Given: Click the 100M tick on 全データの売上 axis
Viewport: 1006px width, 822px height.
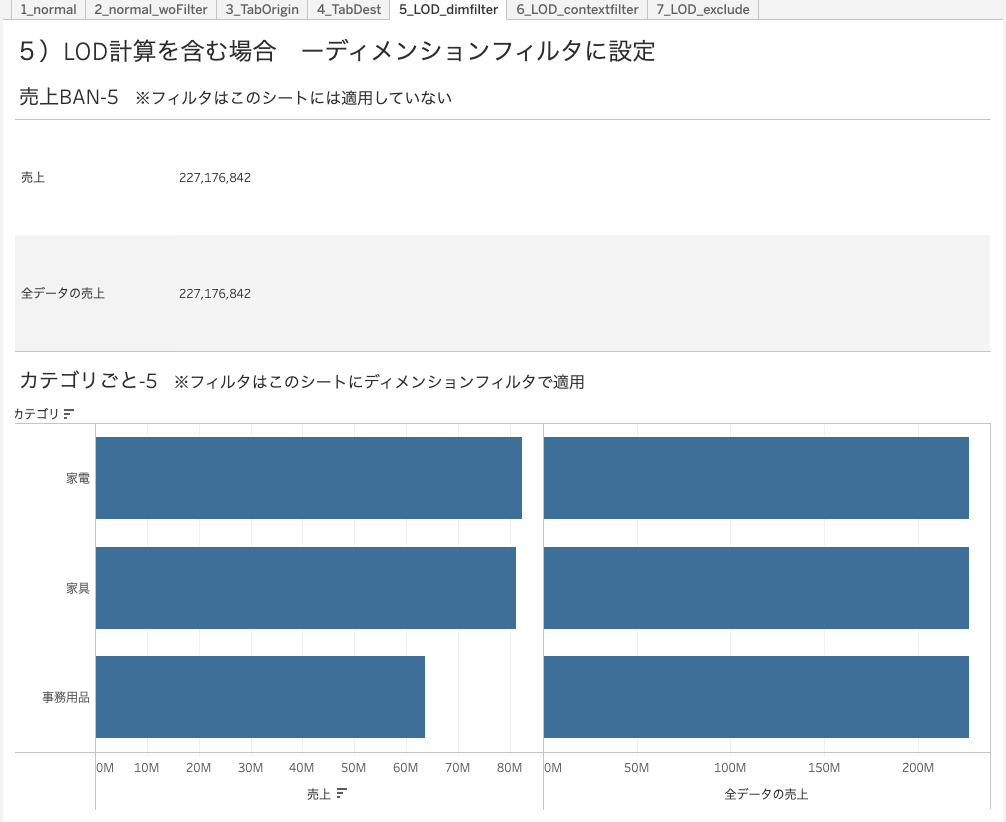Looking at the screenshot, I should tap(730, 768).
